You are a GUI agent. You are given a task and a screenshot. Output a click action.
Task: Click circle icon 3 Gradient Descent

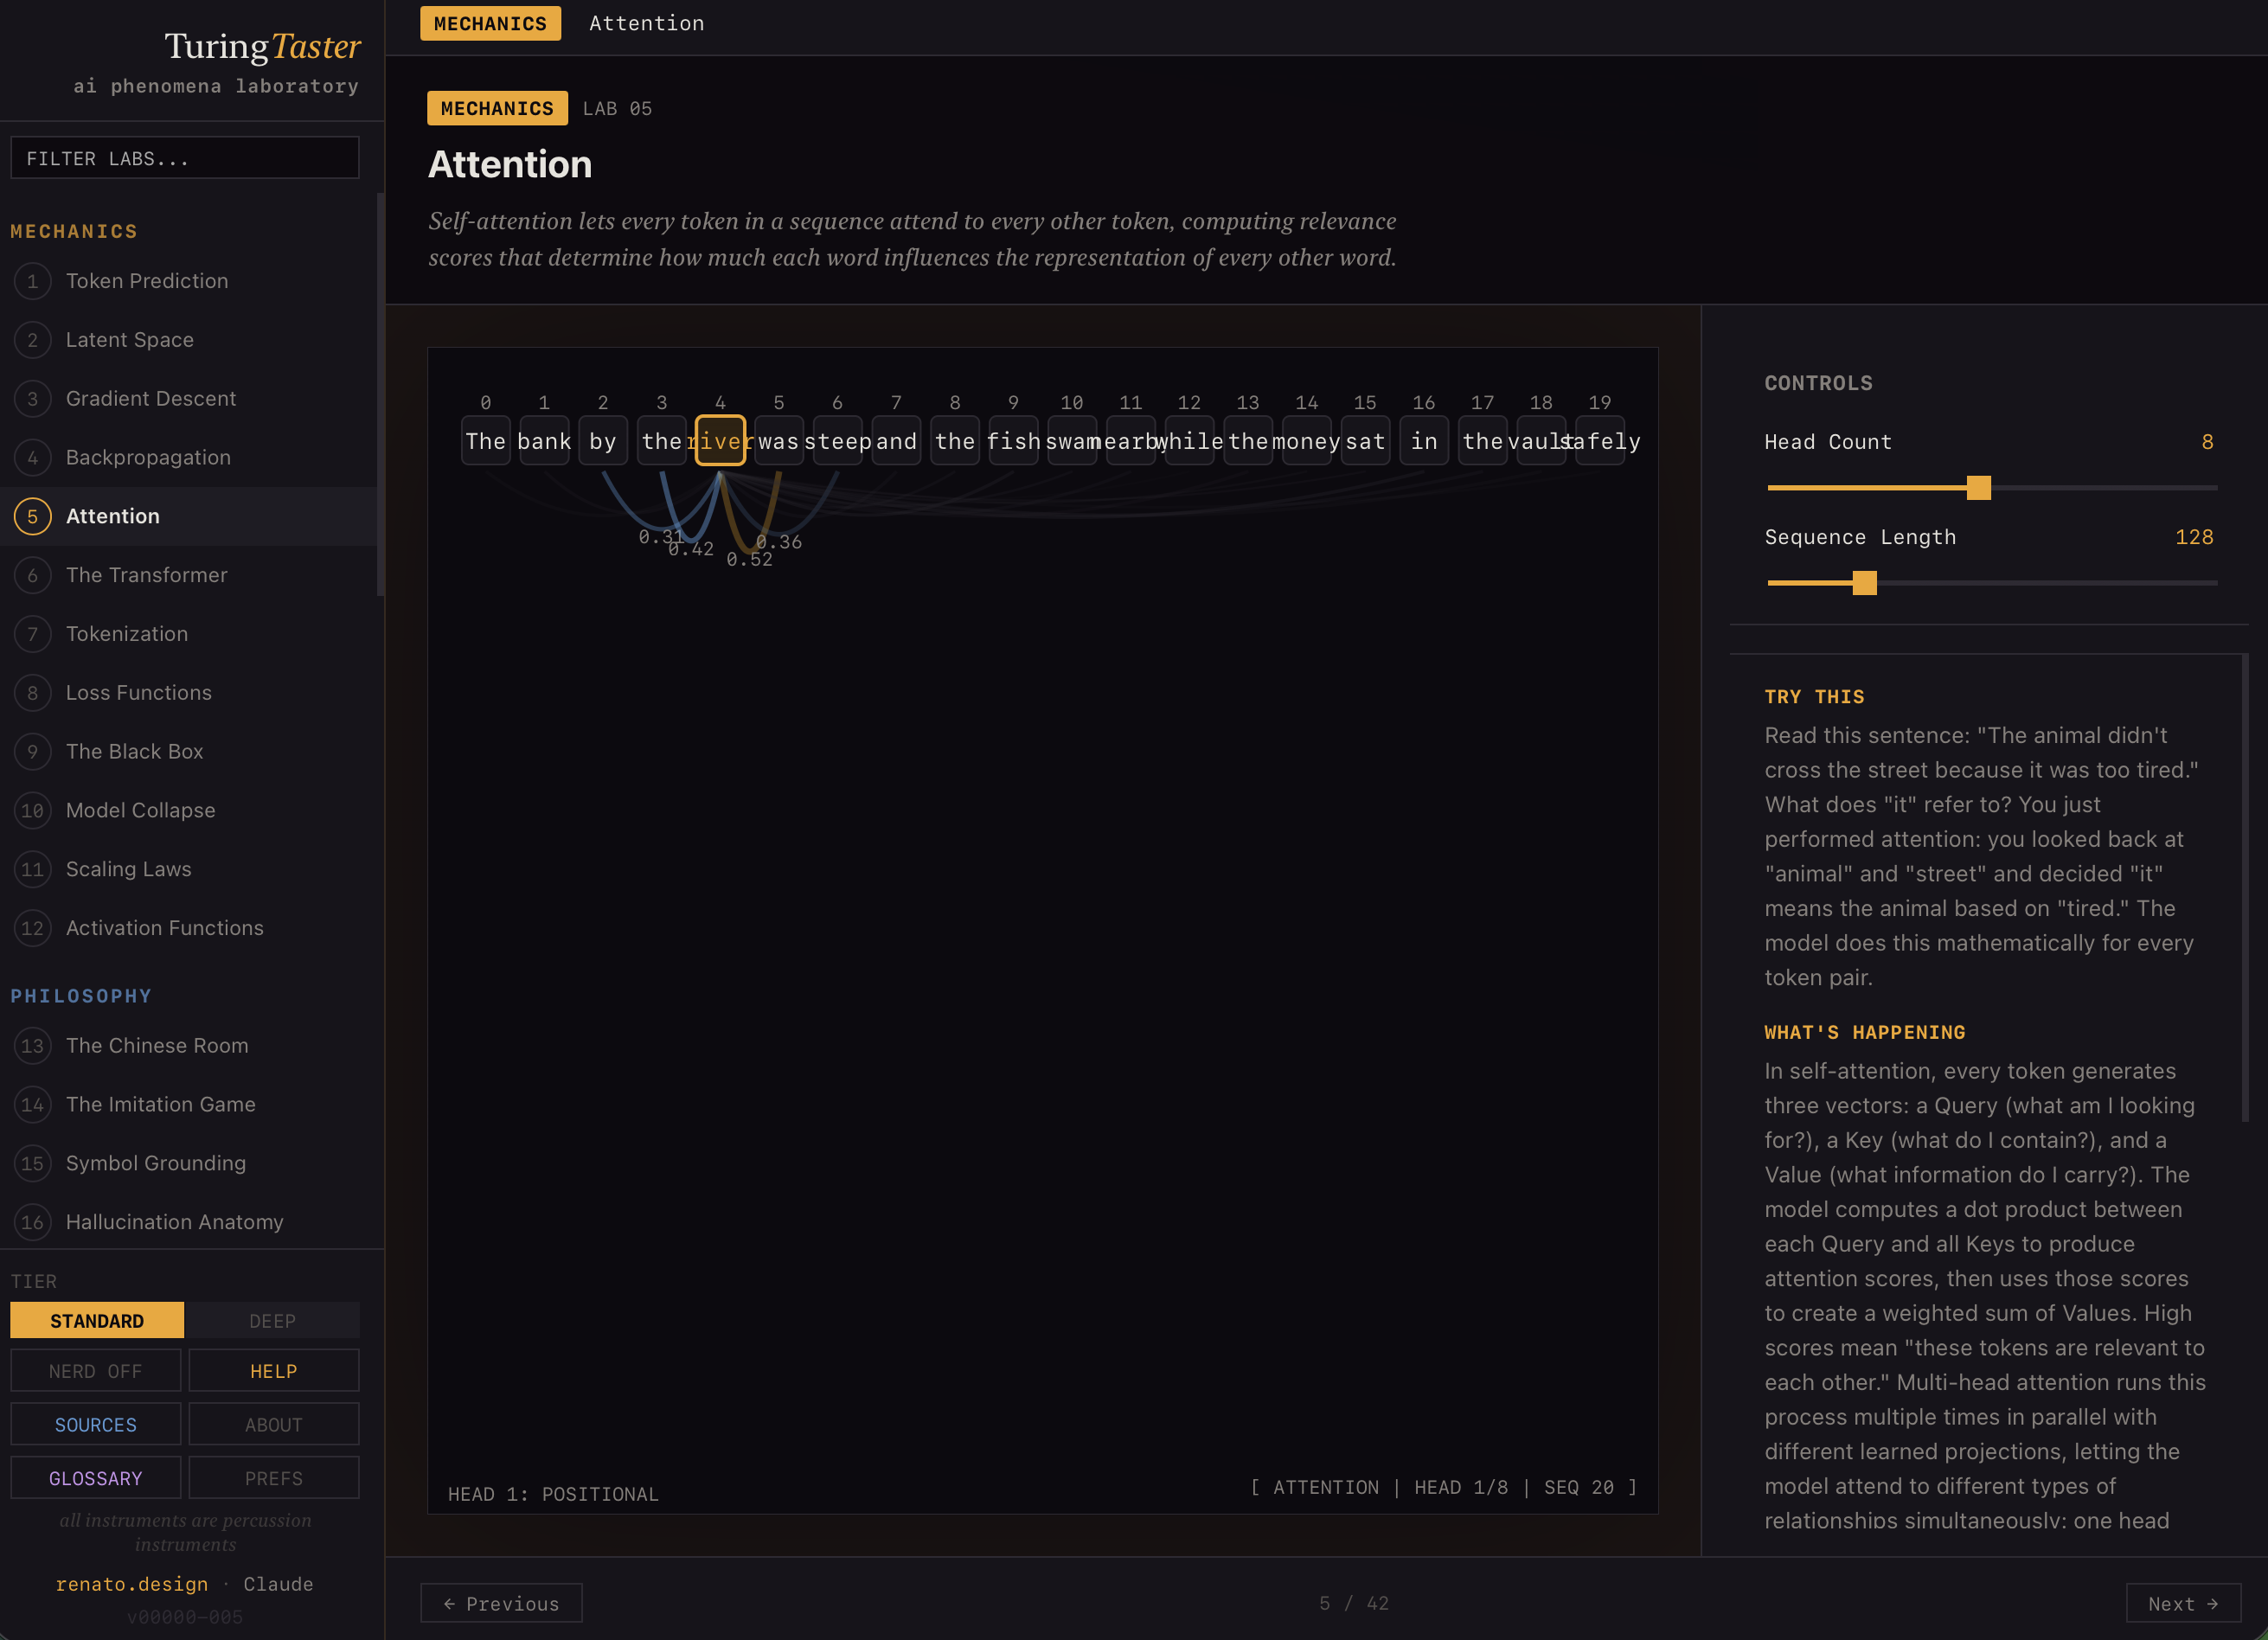pos(32,399)
